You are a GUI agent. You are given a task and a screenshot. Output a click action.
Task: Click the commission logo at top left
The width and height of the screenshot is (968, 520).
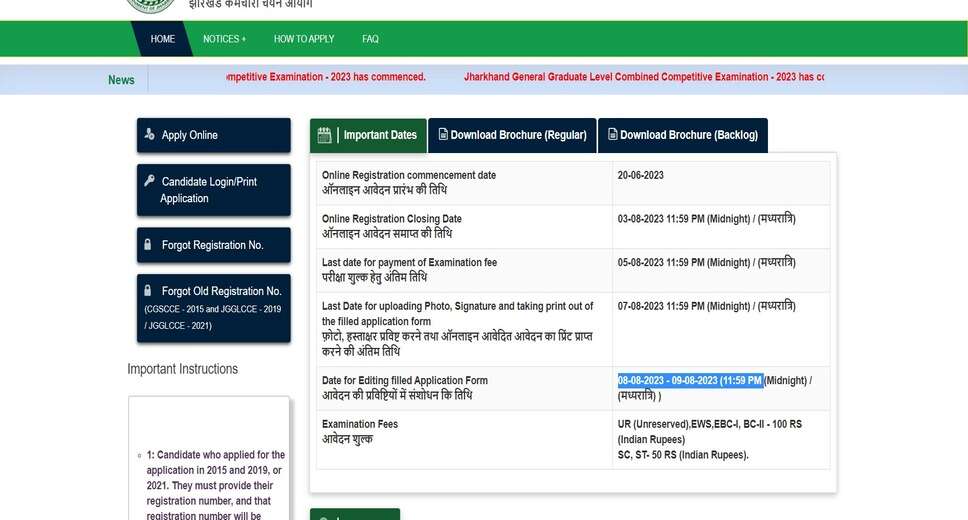coord(150,5)
